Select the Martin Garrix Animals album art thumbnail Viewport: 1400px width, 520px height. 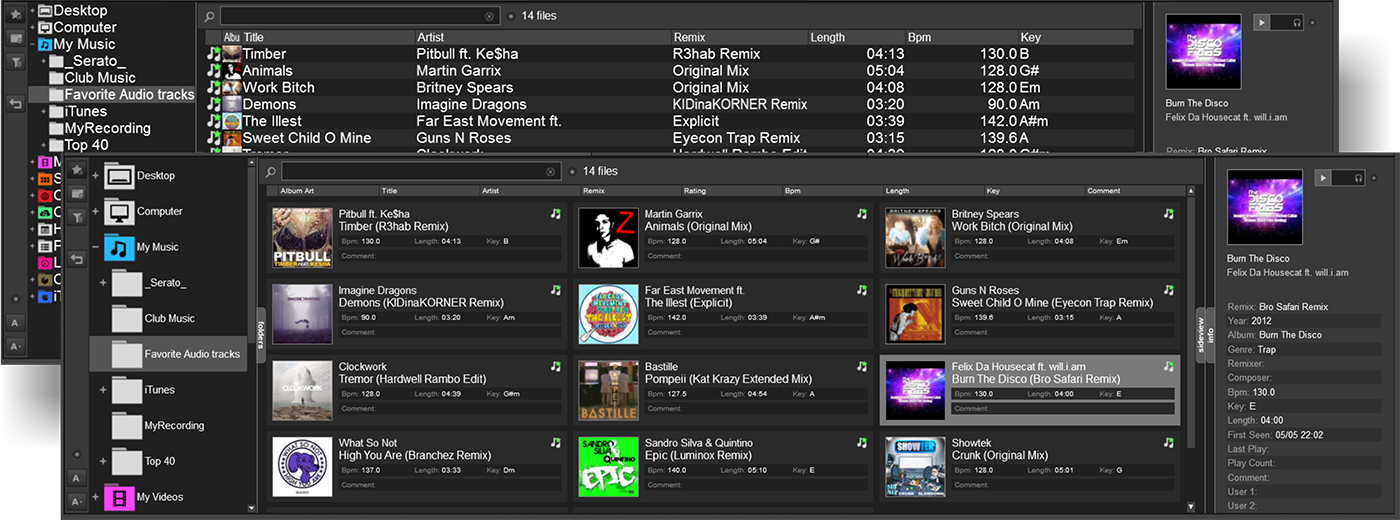(608, 237)
